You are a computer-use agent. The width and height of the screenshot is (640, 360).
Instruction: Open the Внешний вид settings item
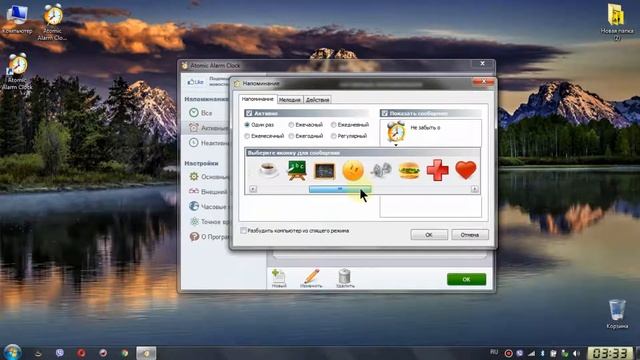pyautogui.click(x=208, y=191)
